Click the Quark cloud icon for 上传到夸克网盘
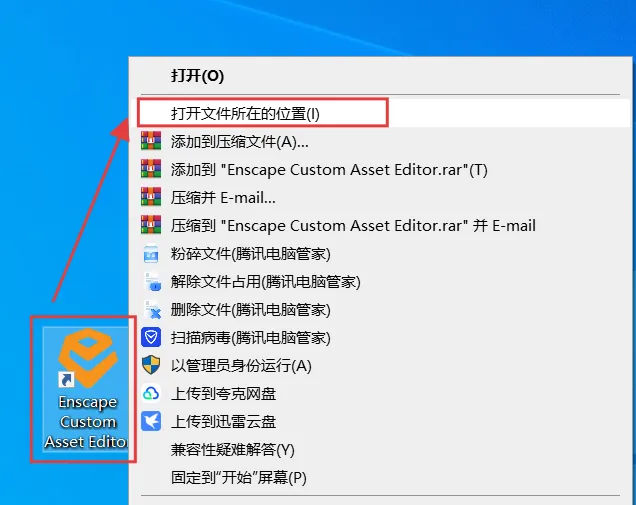 [x=151, y=393]
